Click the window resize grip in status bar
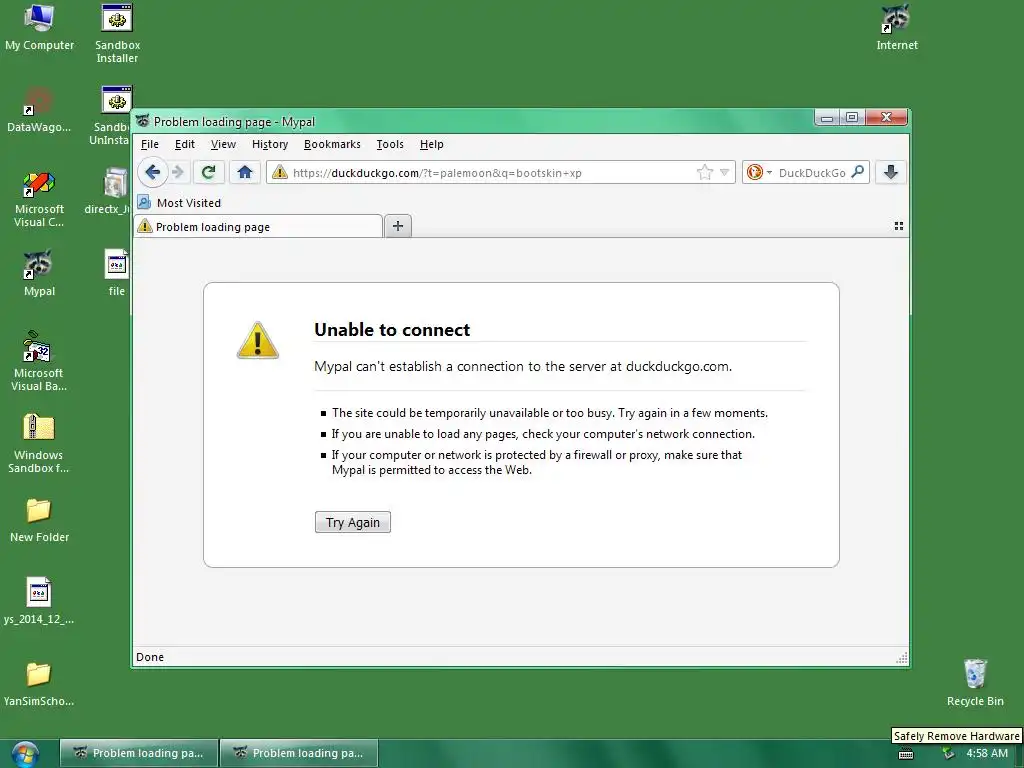 point(902,658)
